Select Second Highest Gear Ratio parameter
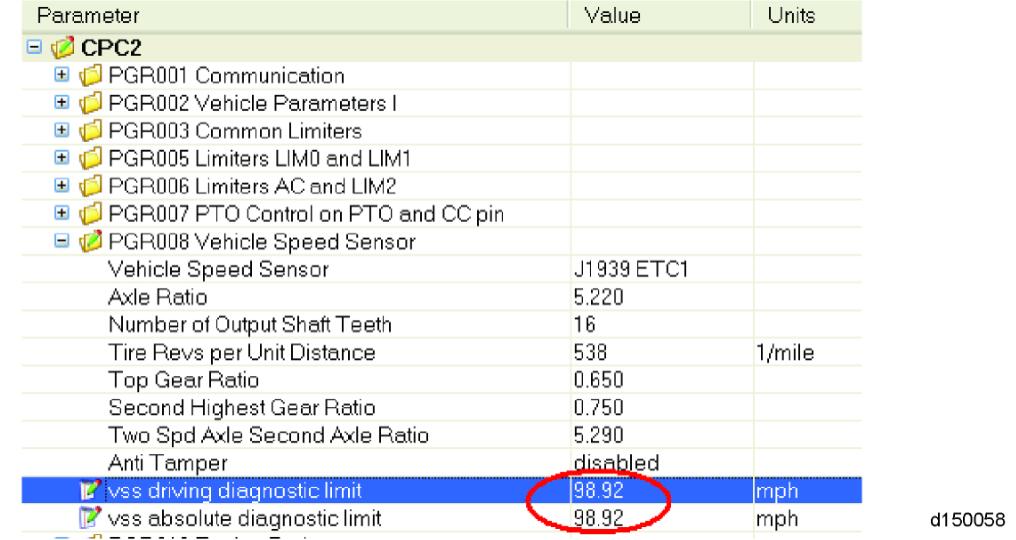This screenshot has height=540, width=1016. point(242,408)
